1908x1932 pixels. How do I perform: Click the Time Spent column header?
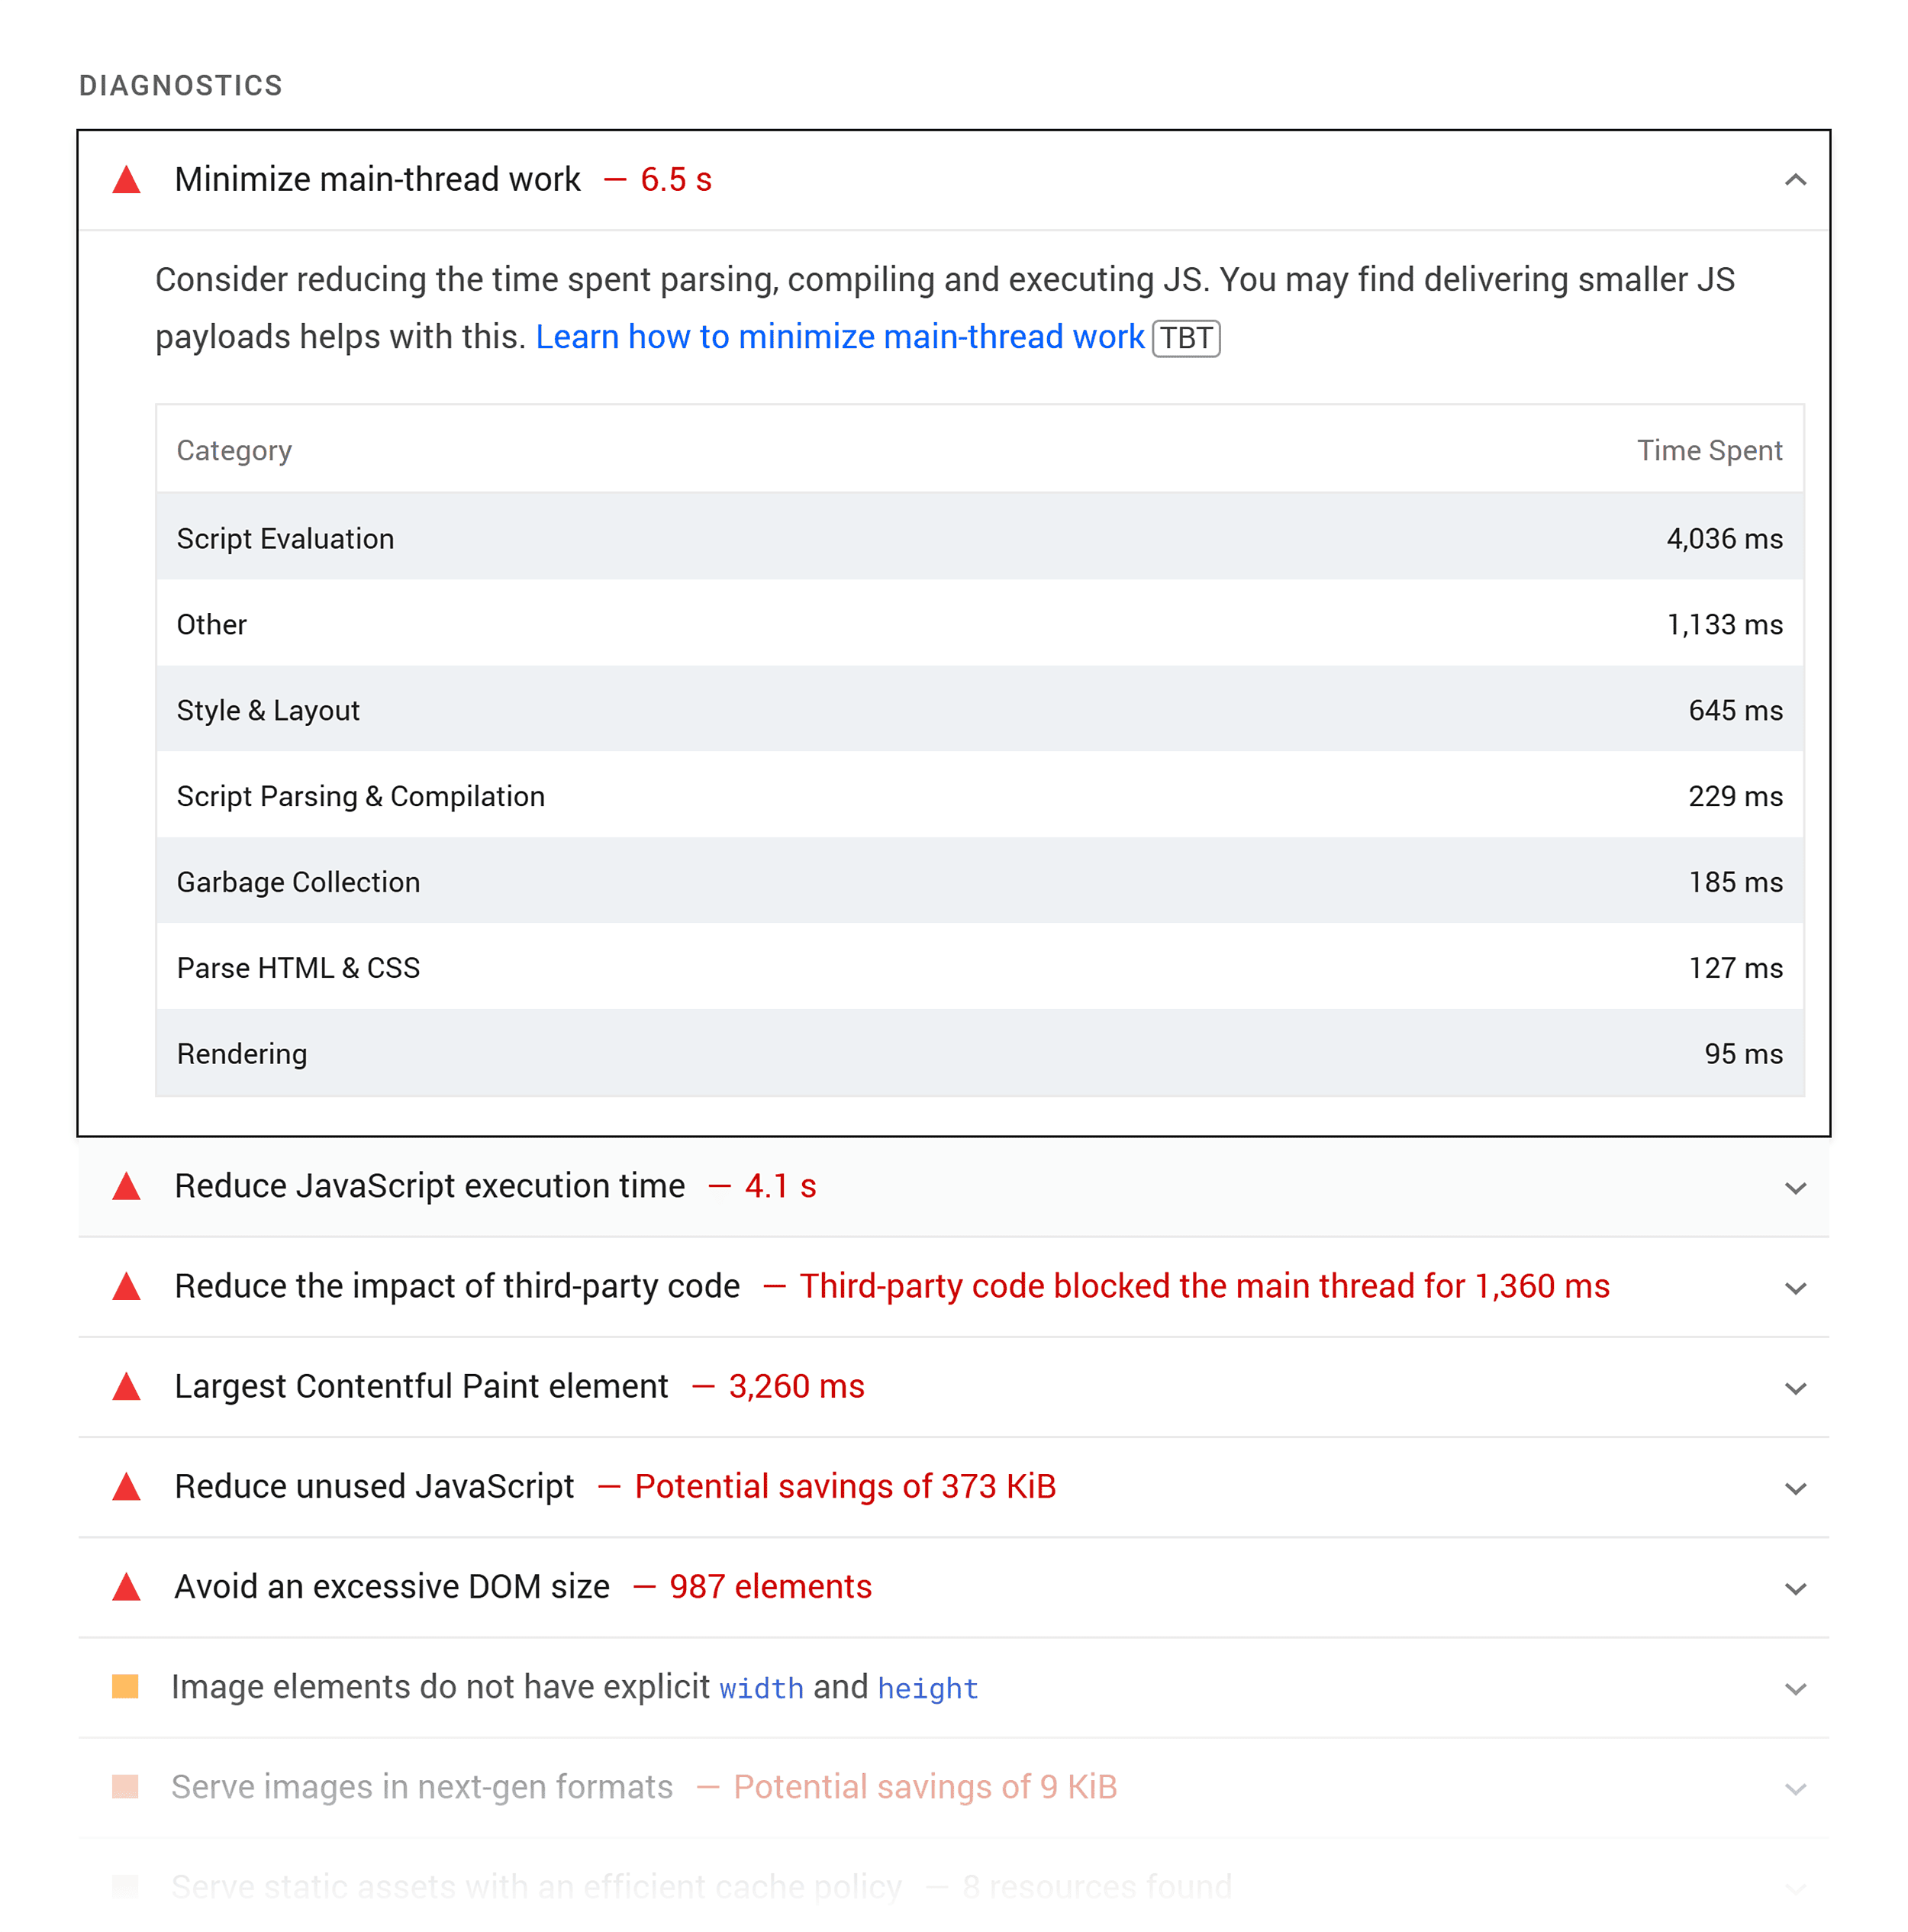(x=1709, y=450)
